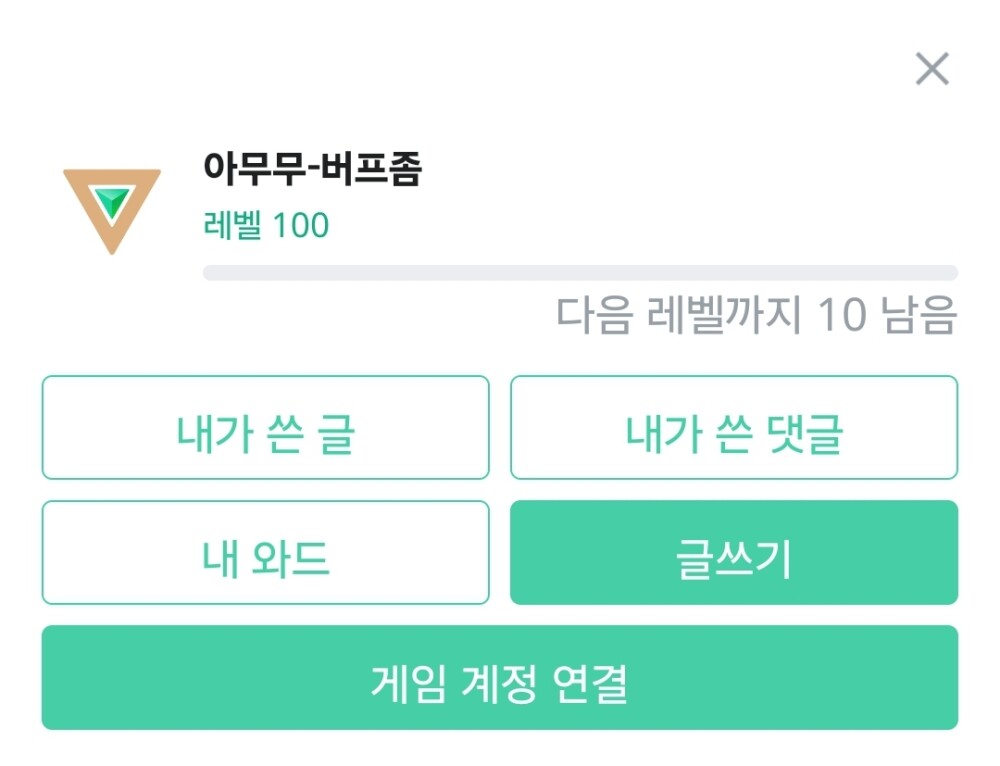
Task: View my written posts via 내가 쓴 글
Action: (x=265, y=428)
